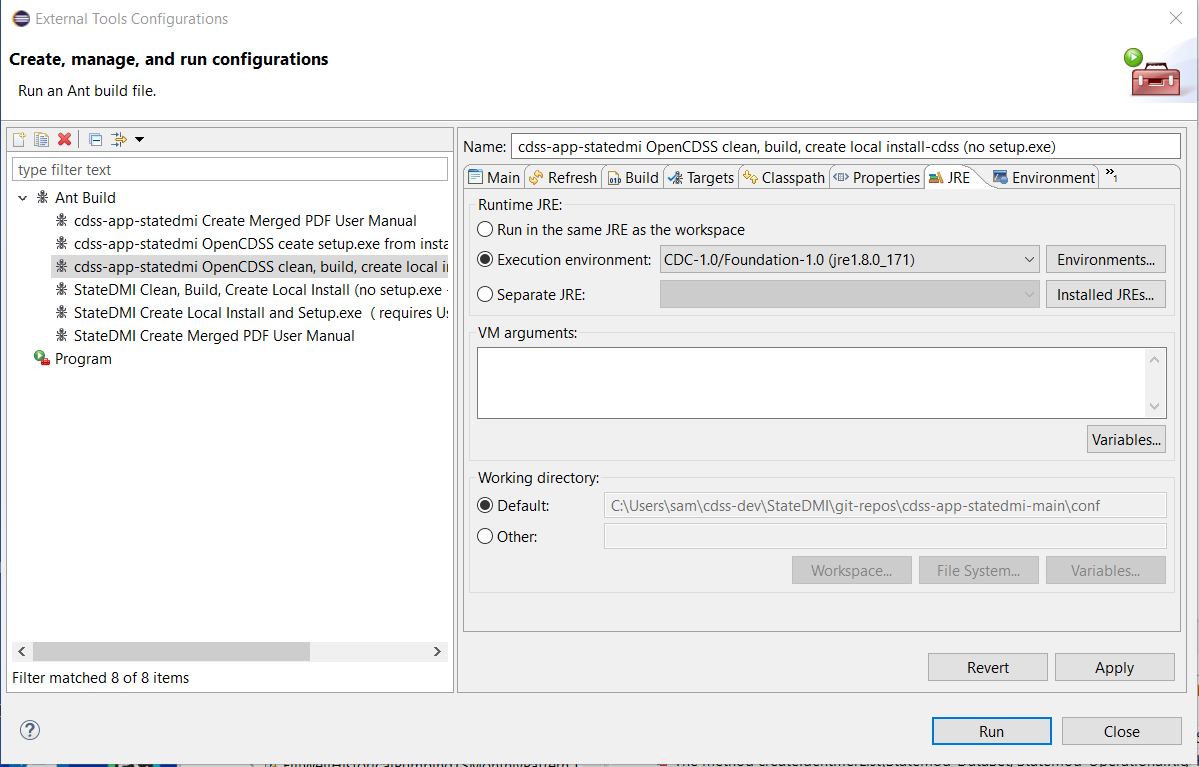Viewport: 1199px width, 767px height.
Task: Click ant icon of Create Merged PDF cdss-app-statedmi
Action: click(x=61, y=220)
